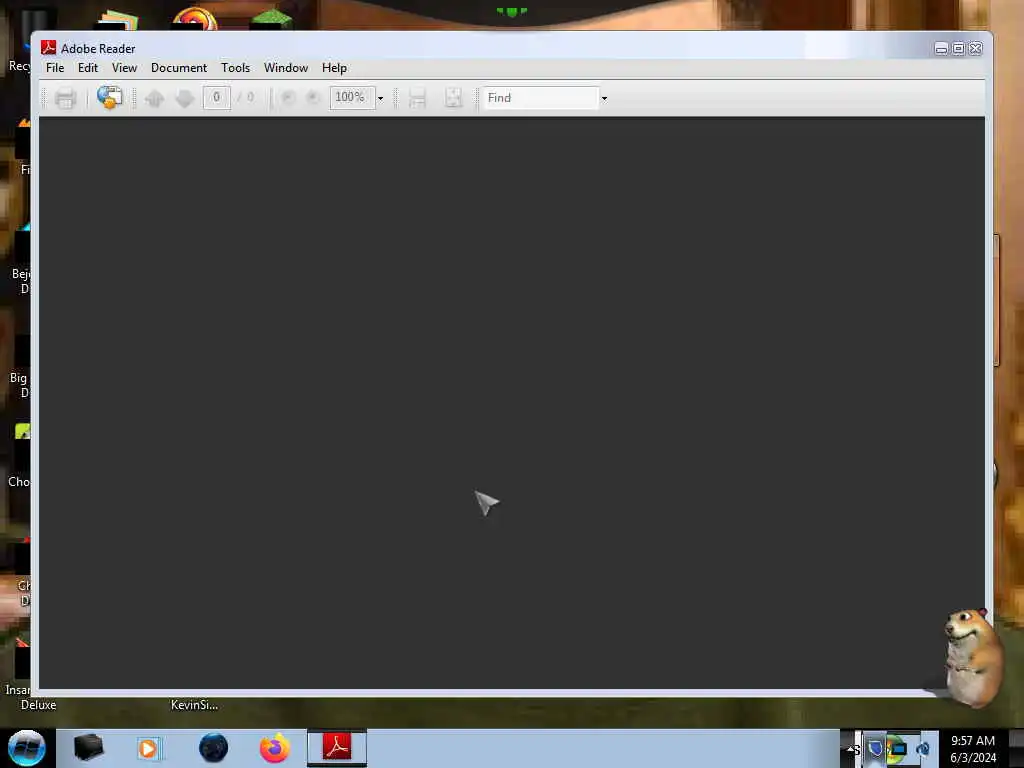Select the scrolling page view icon

(x=417, y=98)
